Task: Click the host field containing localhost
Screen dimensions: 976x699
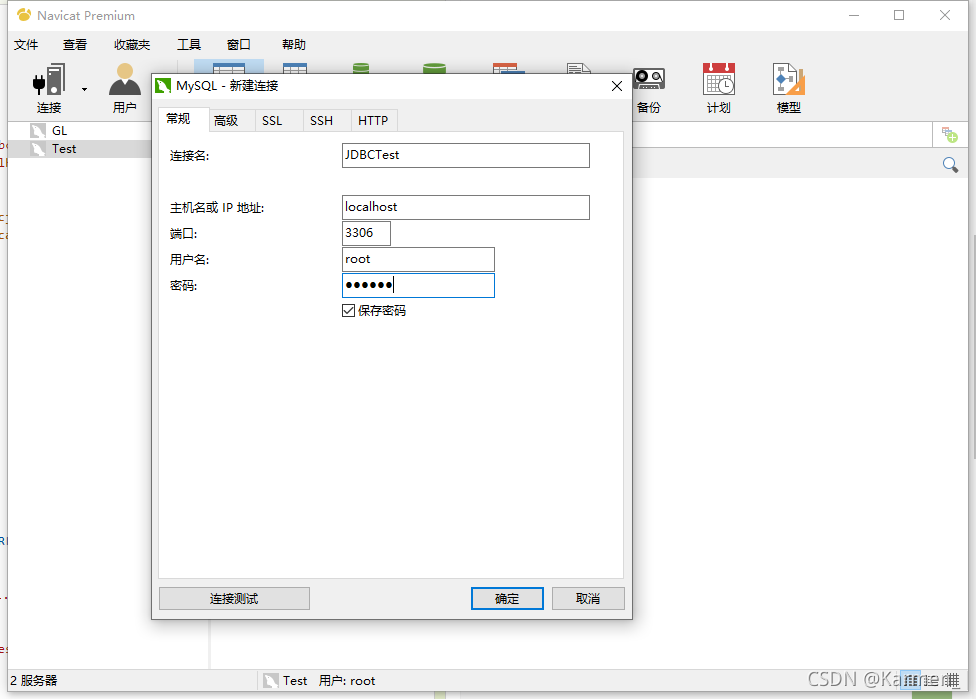Action: (x=466, y=207)
